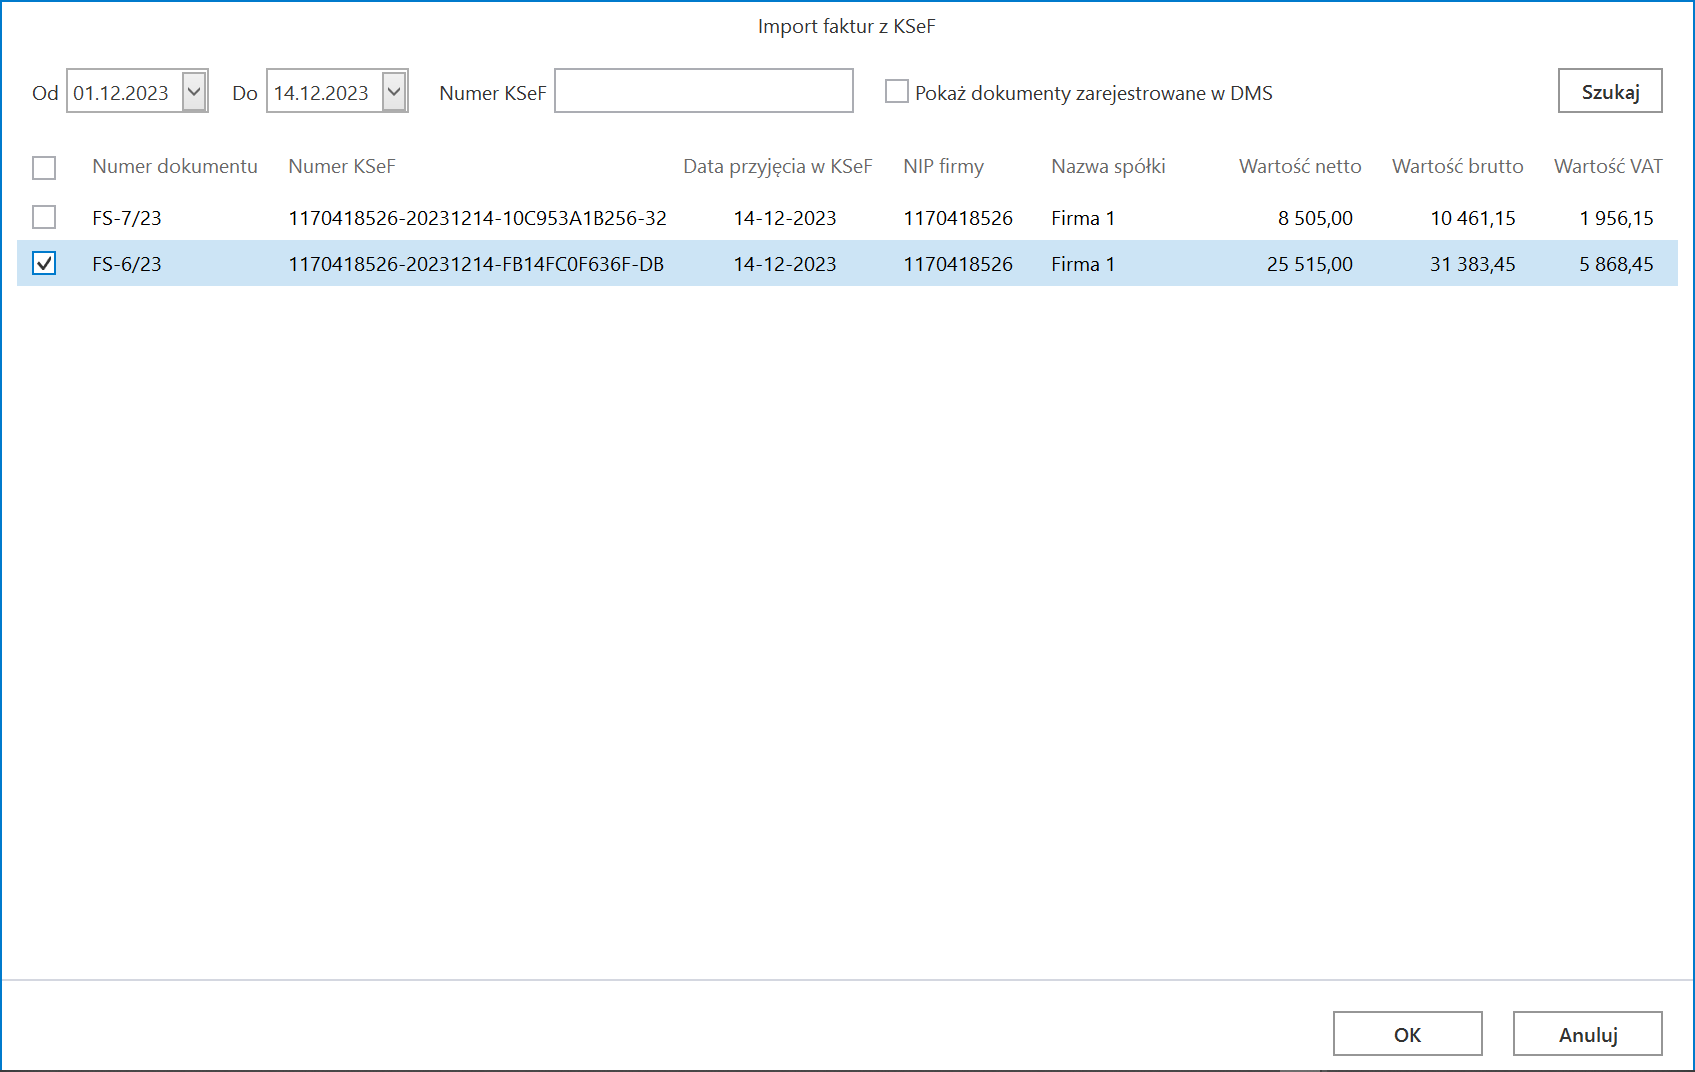Click KSeF number ending 10C953A1B256-32
Screen dimensions: 1695x1072
pyautogui.click(x=477, y=218)
